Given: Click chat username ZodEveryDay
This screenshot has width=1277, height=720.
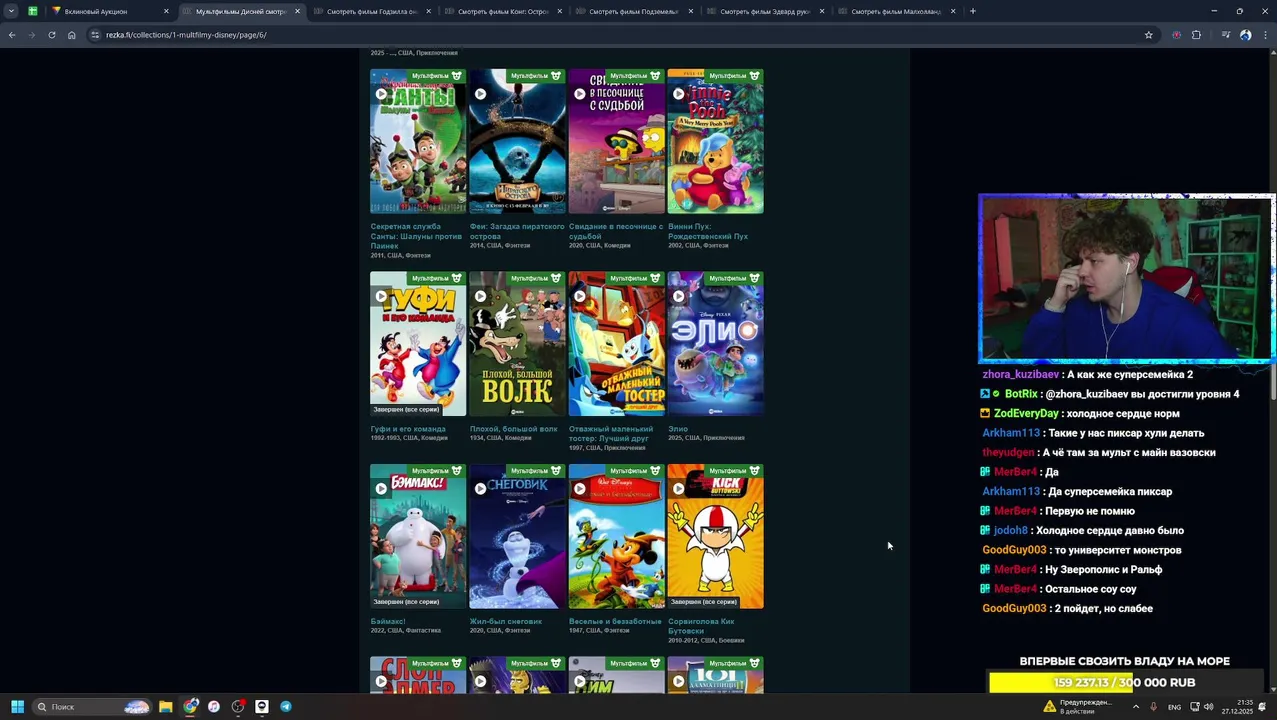Looking at the screenshot, I should (1026, 413).
